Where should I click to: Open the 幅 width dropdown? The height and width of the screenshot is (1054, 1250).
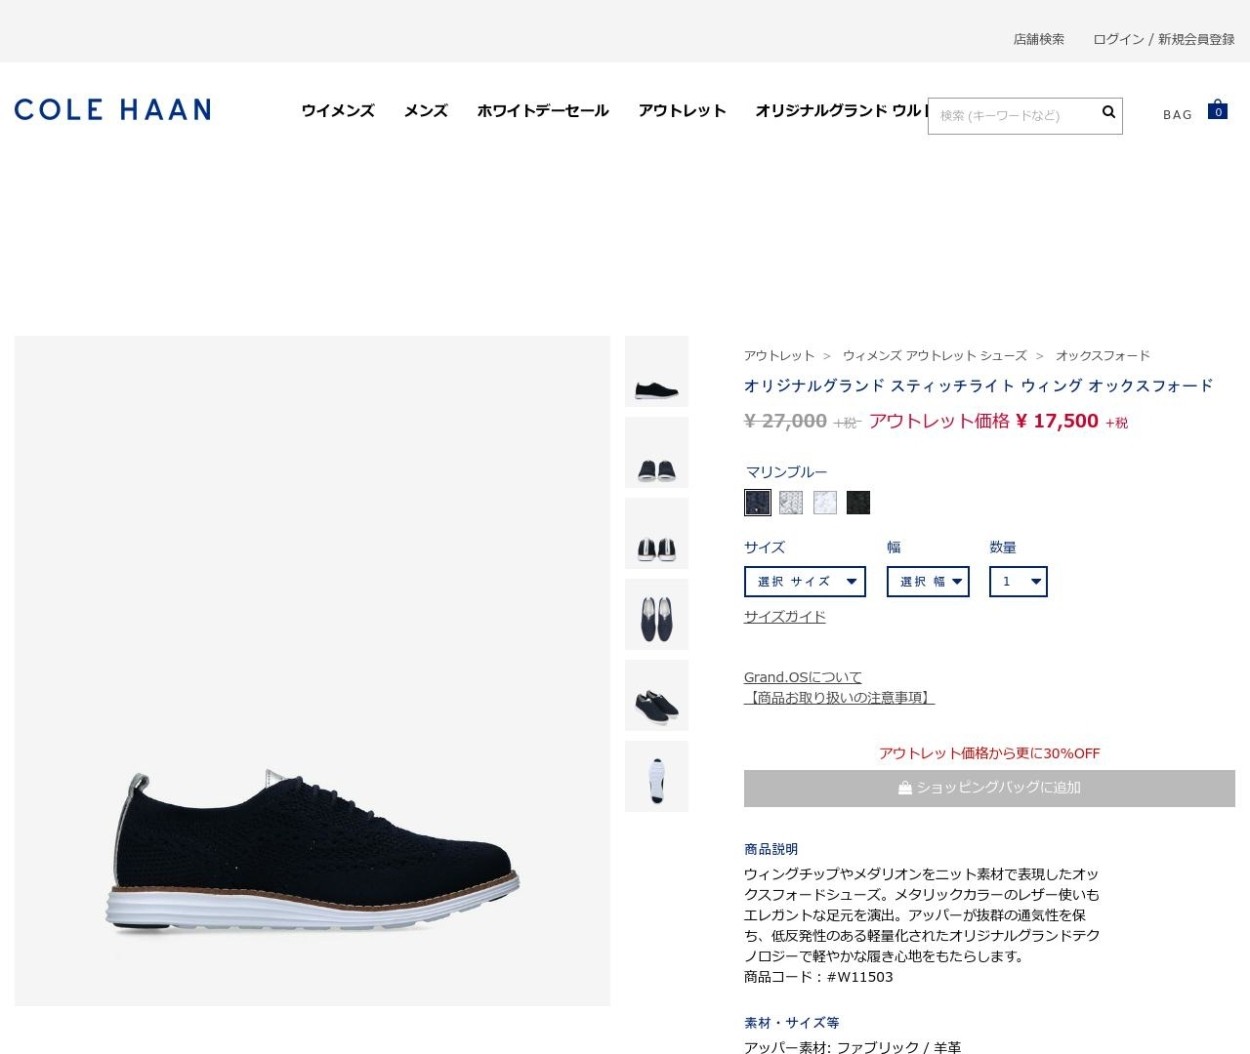(928, 581)
